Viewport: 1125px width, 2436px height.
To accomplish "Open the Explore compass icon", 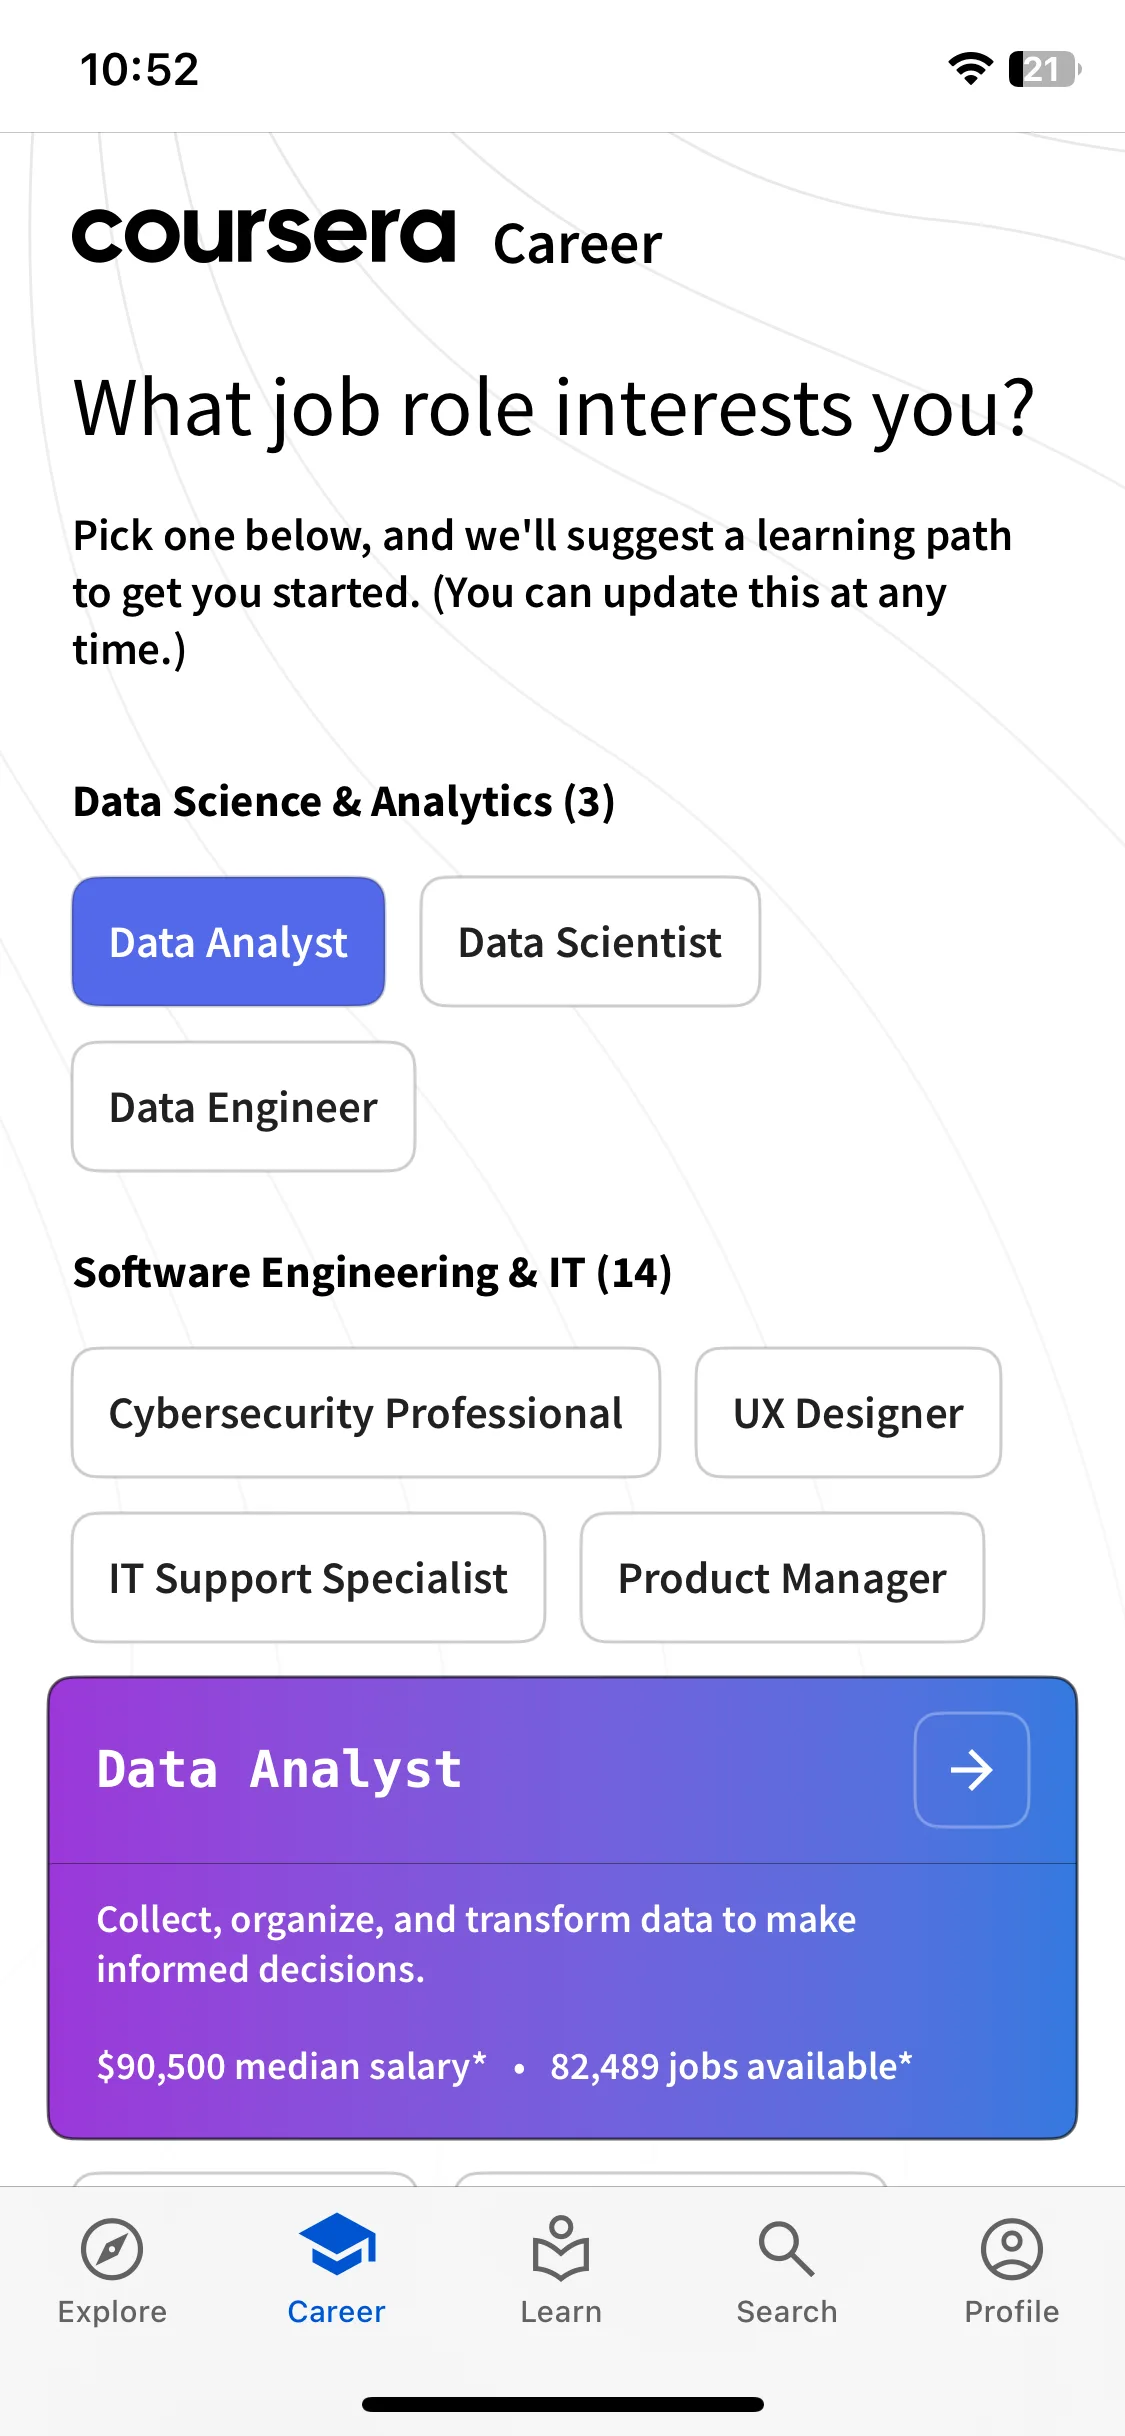I will click(x=112, y=2250).
